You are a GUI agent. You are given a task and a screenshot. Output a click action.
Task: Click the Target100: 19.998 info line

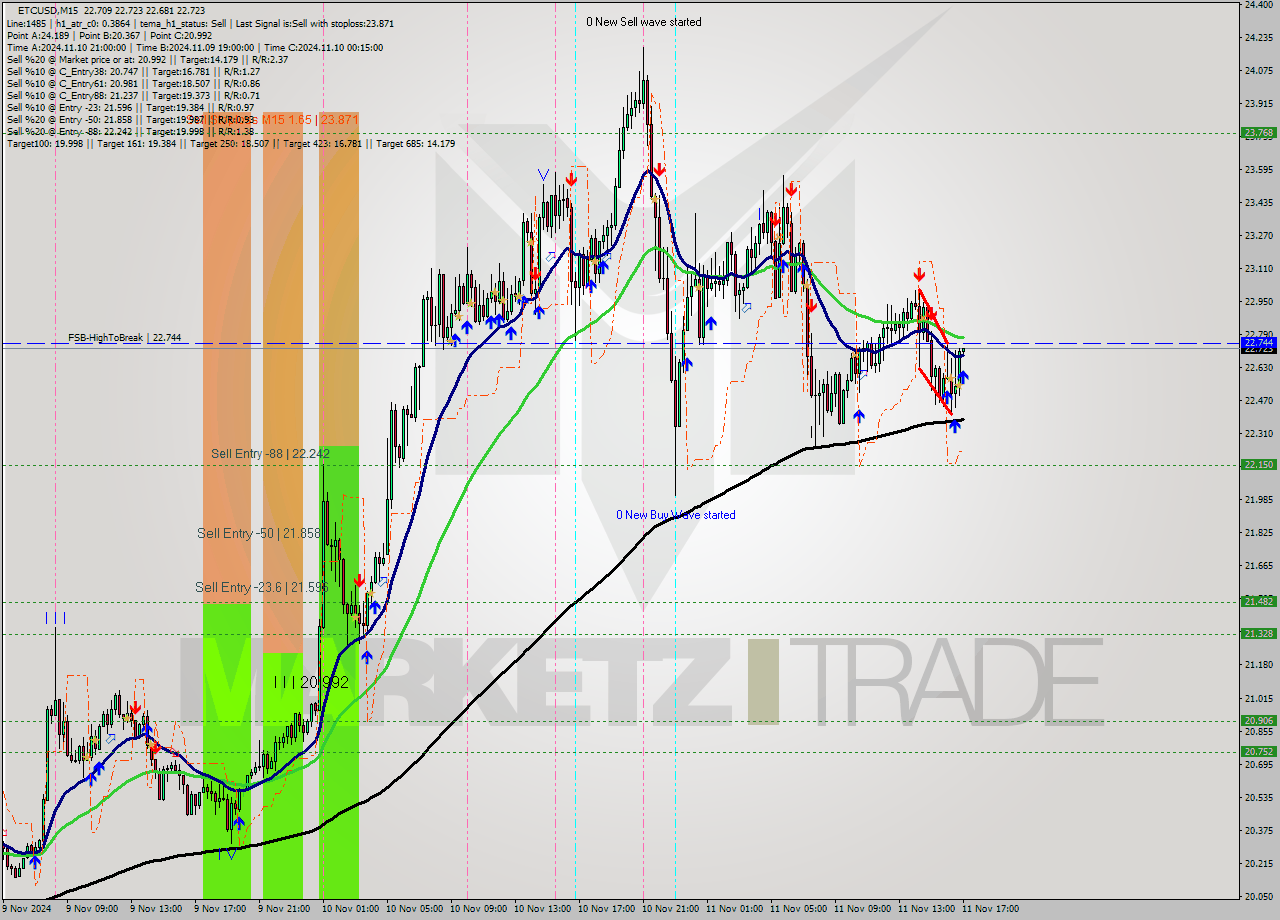click(x=231, y=144)
